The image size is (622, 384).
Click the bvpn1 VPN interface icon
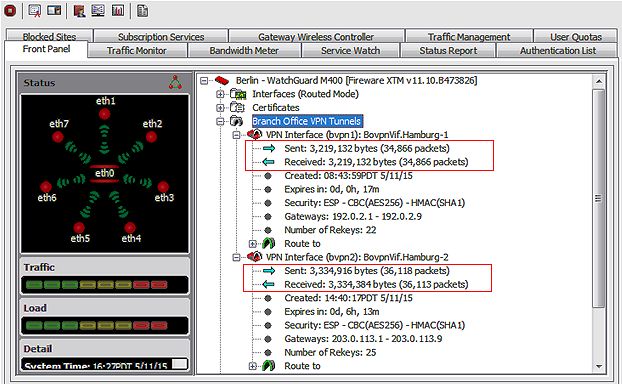pos(255,134)
